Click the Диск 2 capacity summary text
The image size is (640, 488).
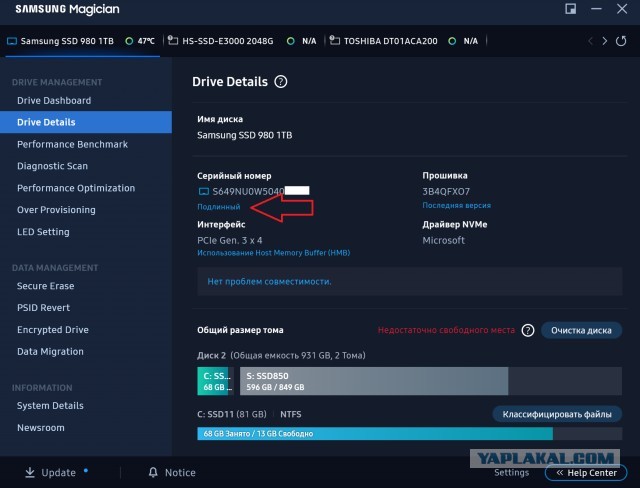click(281, 355)
